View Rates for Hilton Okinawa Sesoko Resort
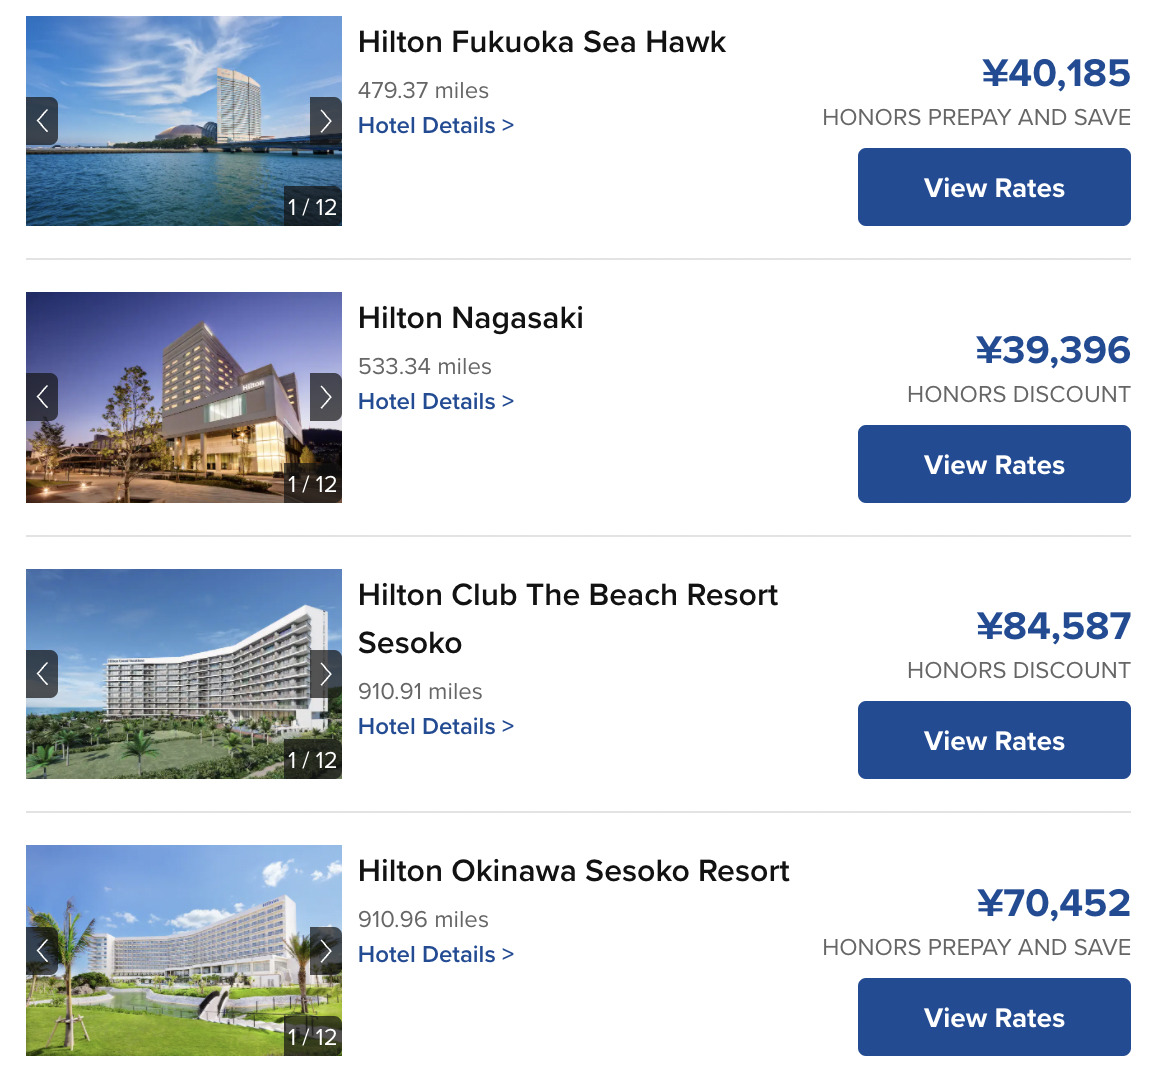The width and height of the screenshot is (1158, 1080). click(x=994, y=1017)
